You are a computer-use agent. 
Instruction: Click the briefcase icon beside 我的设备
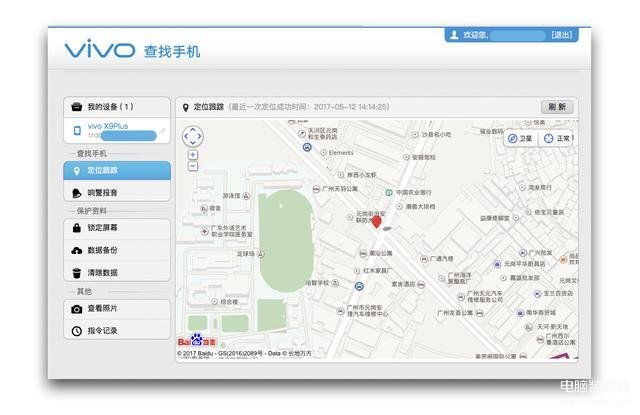(x=77, y=107)
